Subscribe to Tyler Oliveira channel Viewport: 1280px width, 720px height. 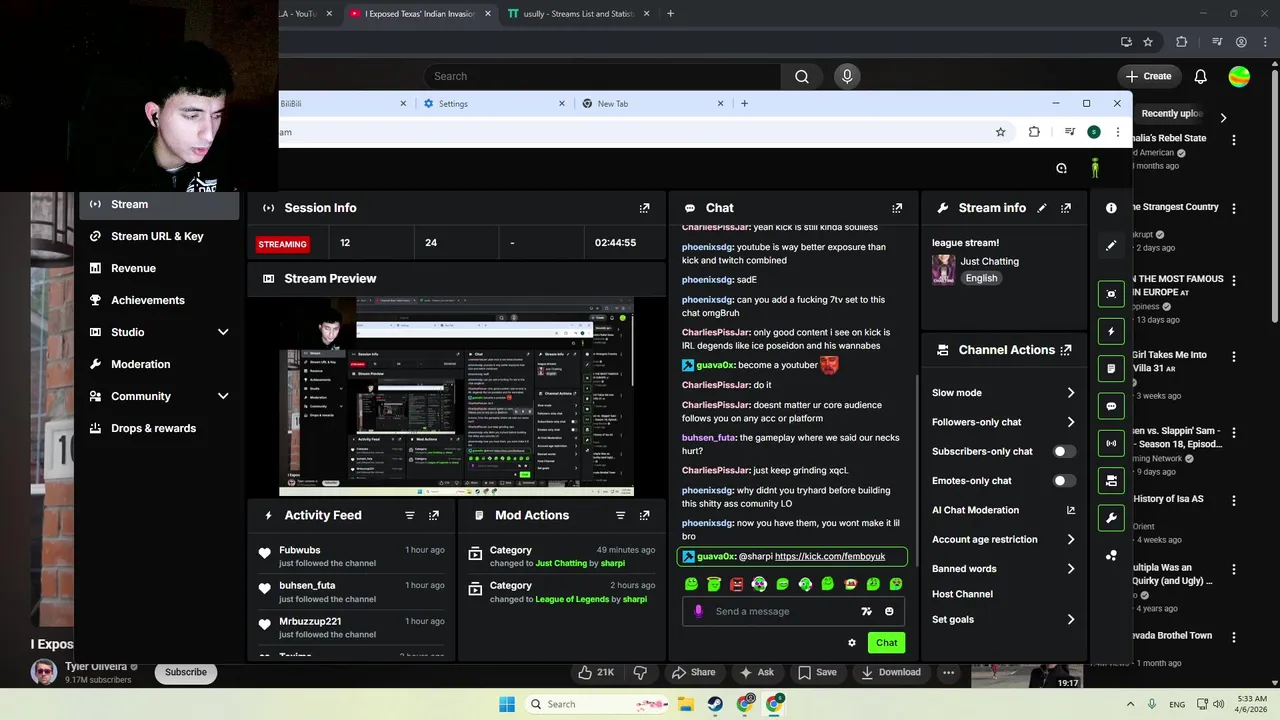pyautogui.click(x=186, y=672)
